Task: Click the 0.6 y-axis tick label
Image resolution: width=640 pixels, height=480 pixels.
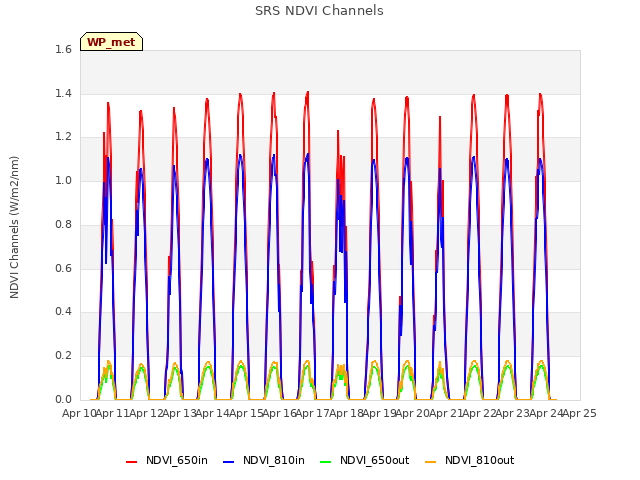Action: 63,268
